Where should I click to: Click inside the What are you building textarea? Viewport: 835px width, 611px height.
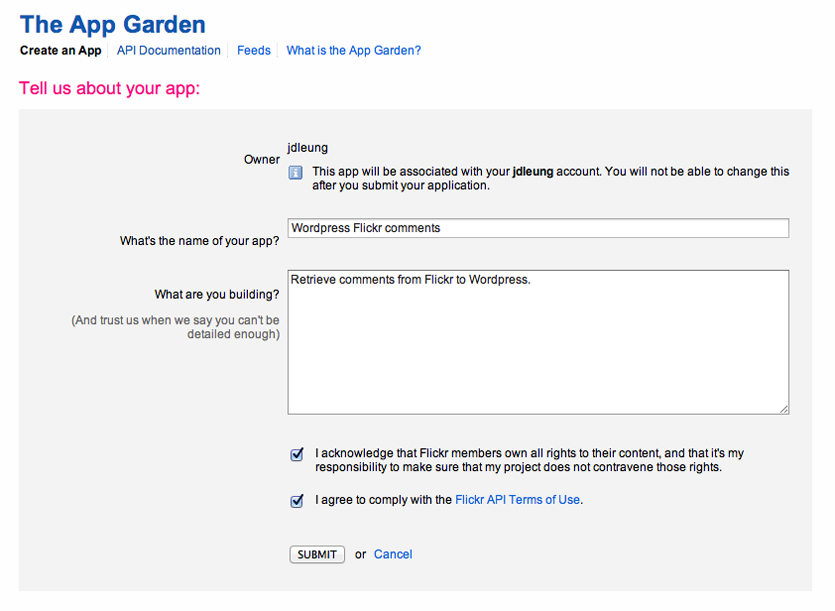click(538, 342)
